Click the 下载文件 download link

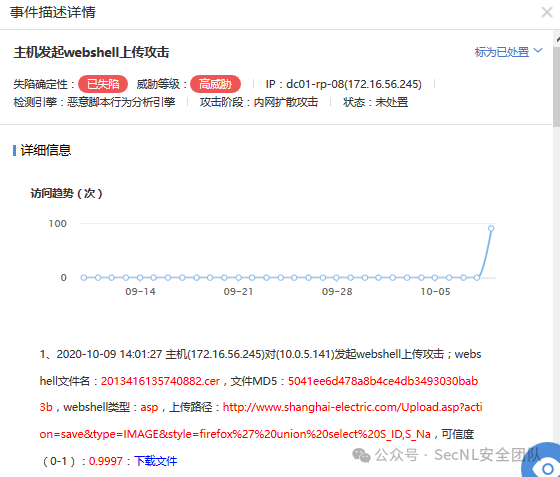point(156,461)
